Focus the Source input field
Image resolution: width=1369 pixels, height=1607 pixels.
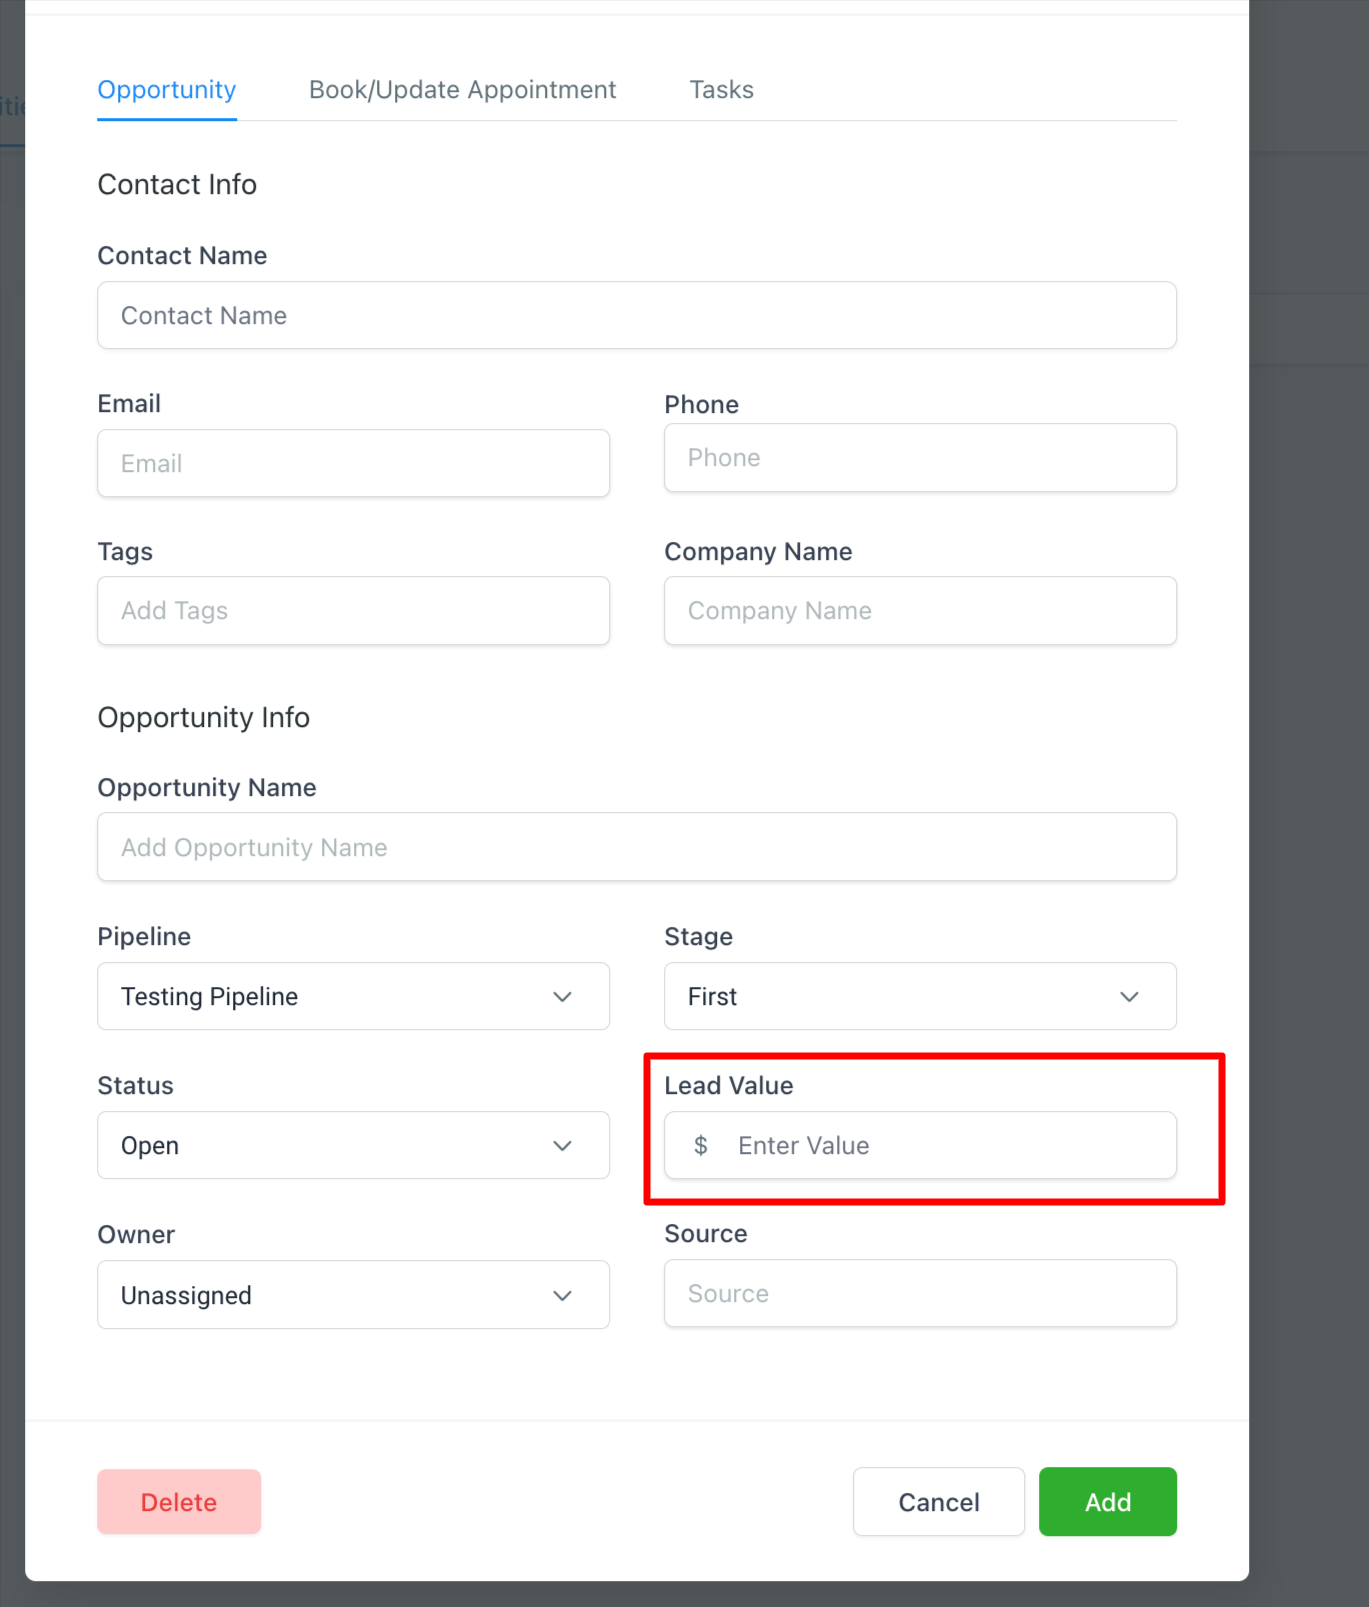tap(919, 1294)
